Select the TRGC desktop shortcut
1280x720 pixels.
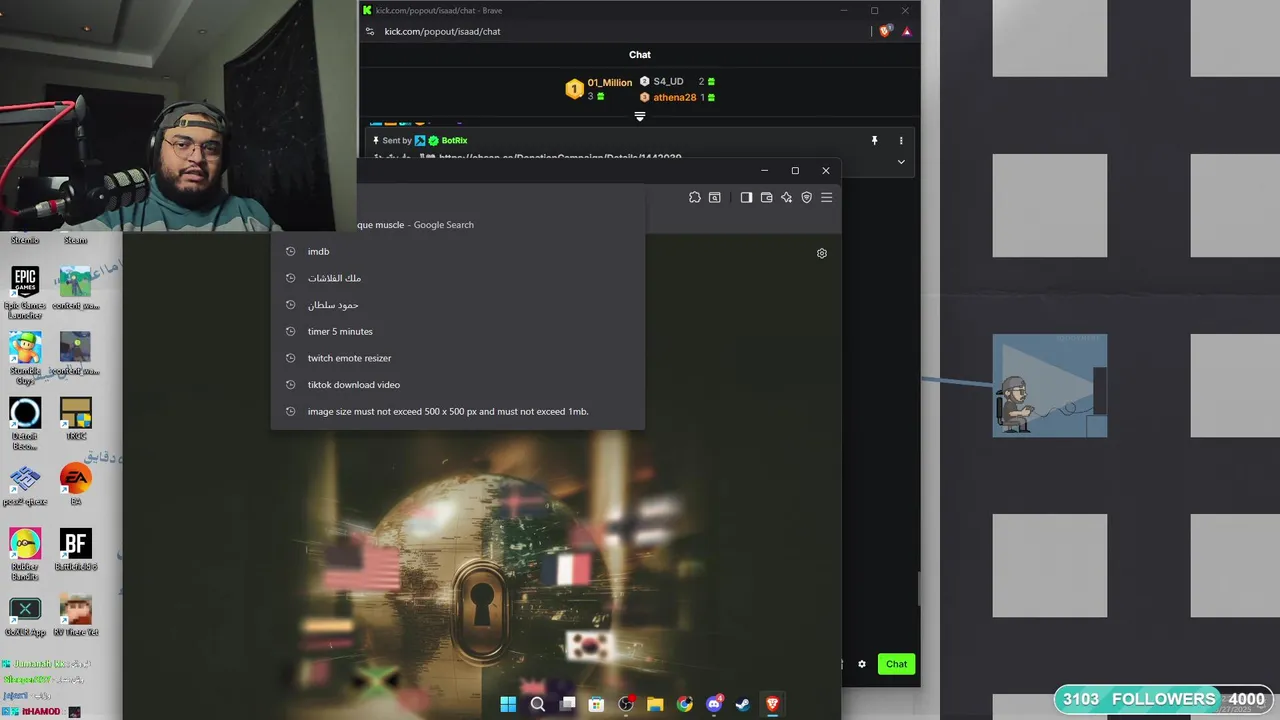(x=76, y=419)
